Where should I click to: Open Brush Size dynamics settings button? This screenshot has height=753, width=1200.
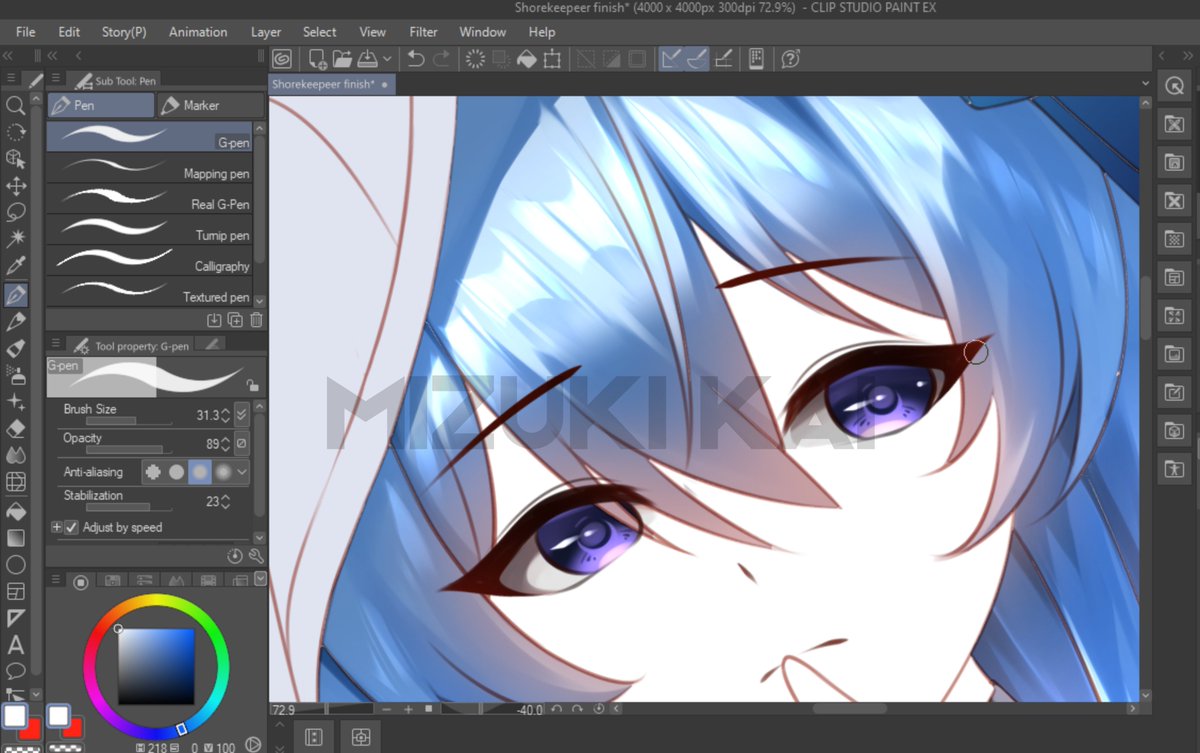click(x=241, y=413)
